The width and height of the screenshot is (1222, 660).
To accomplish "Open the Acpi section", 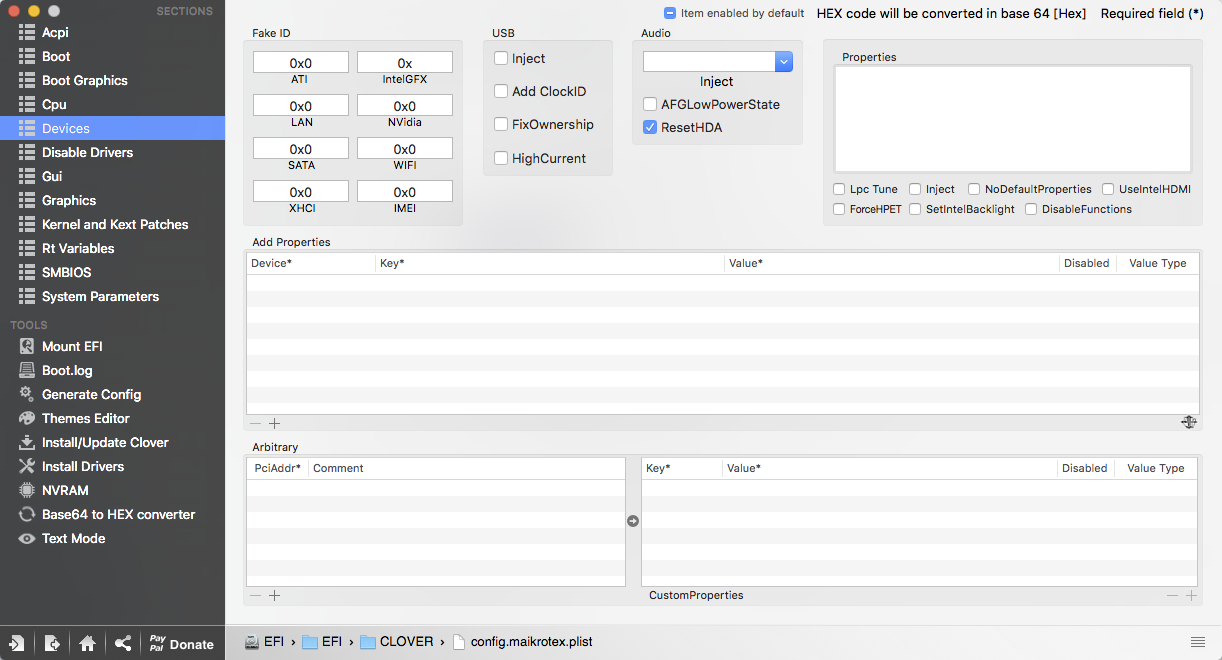I will [112, 32].
